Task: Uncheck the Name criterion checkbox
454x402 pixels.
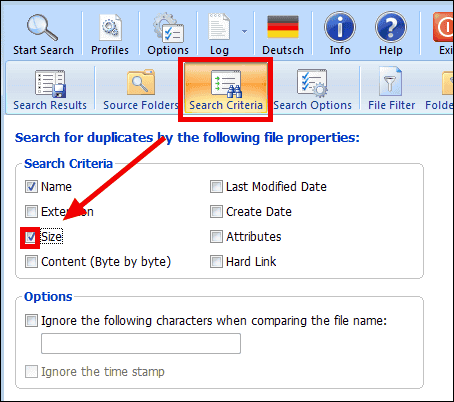Action: pyautogui.click(x=31, y=187)
